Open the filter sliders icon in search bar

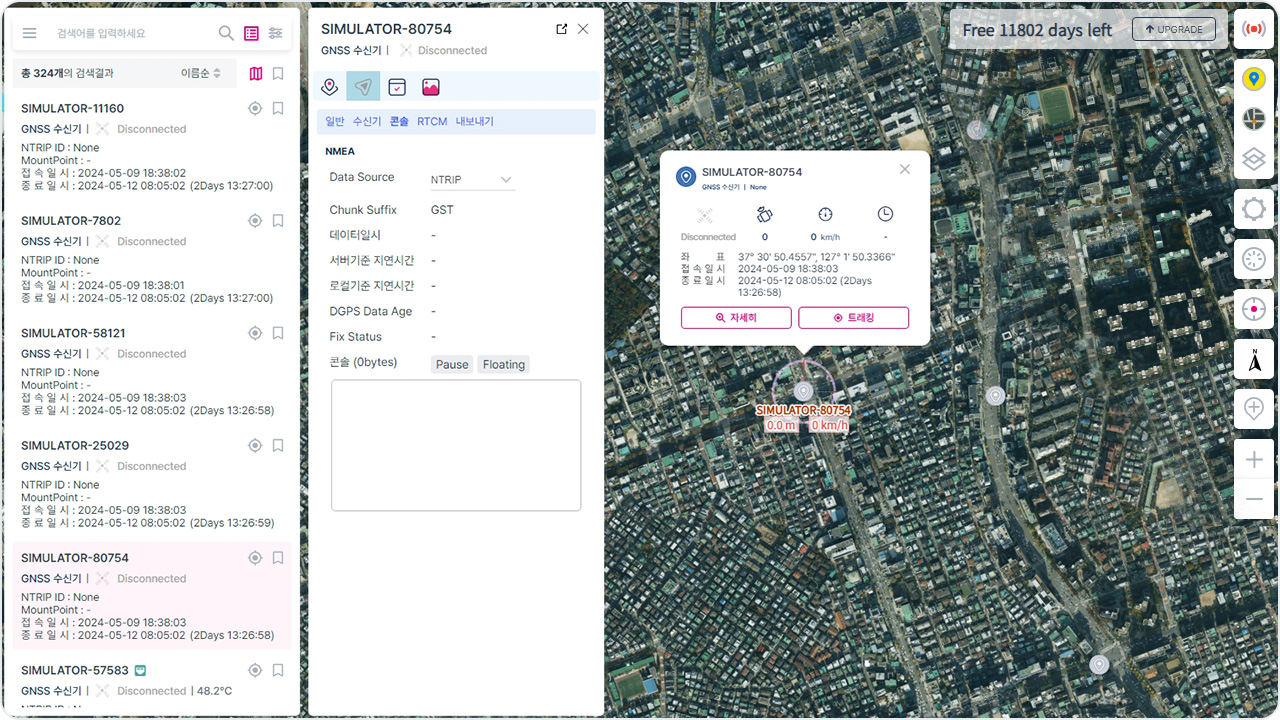pos(276,33)
